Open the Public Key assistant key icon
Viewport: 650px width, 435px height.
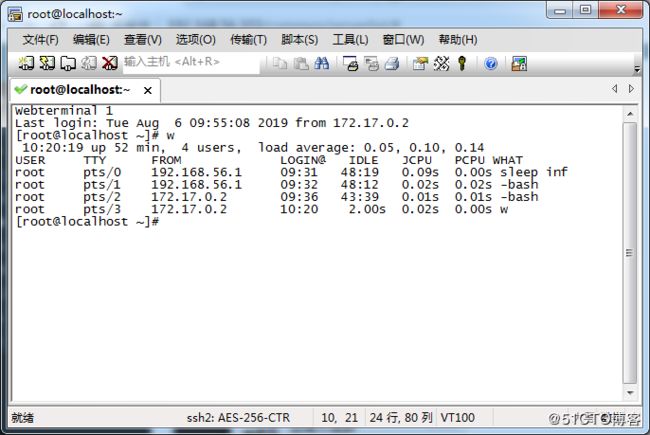pyautogui.click(x=462, y=63)
